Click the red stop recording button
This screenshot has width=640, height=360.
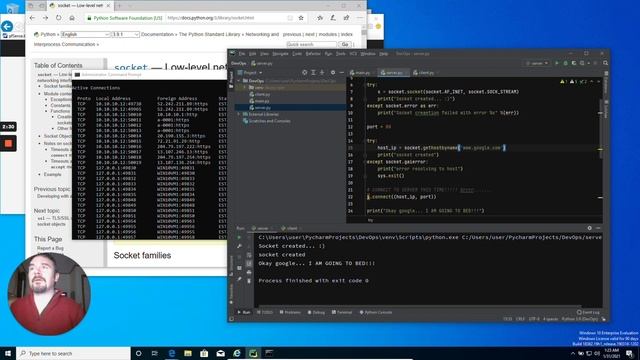pyautogui.click(x=8, y=143)
